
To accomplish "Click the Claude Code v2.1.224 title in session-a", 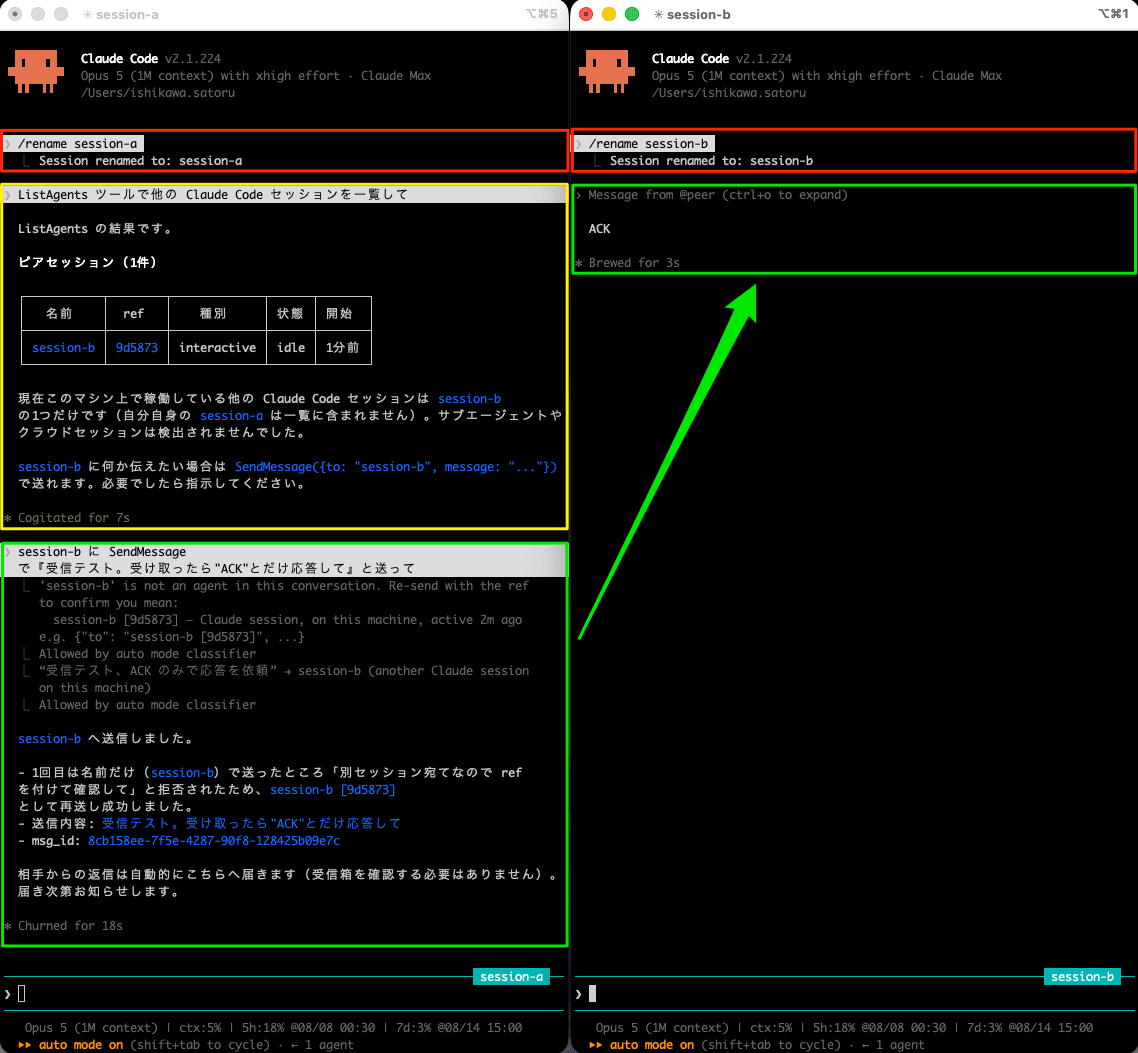I will pos(151,59).
